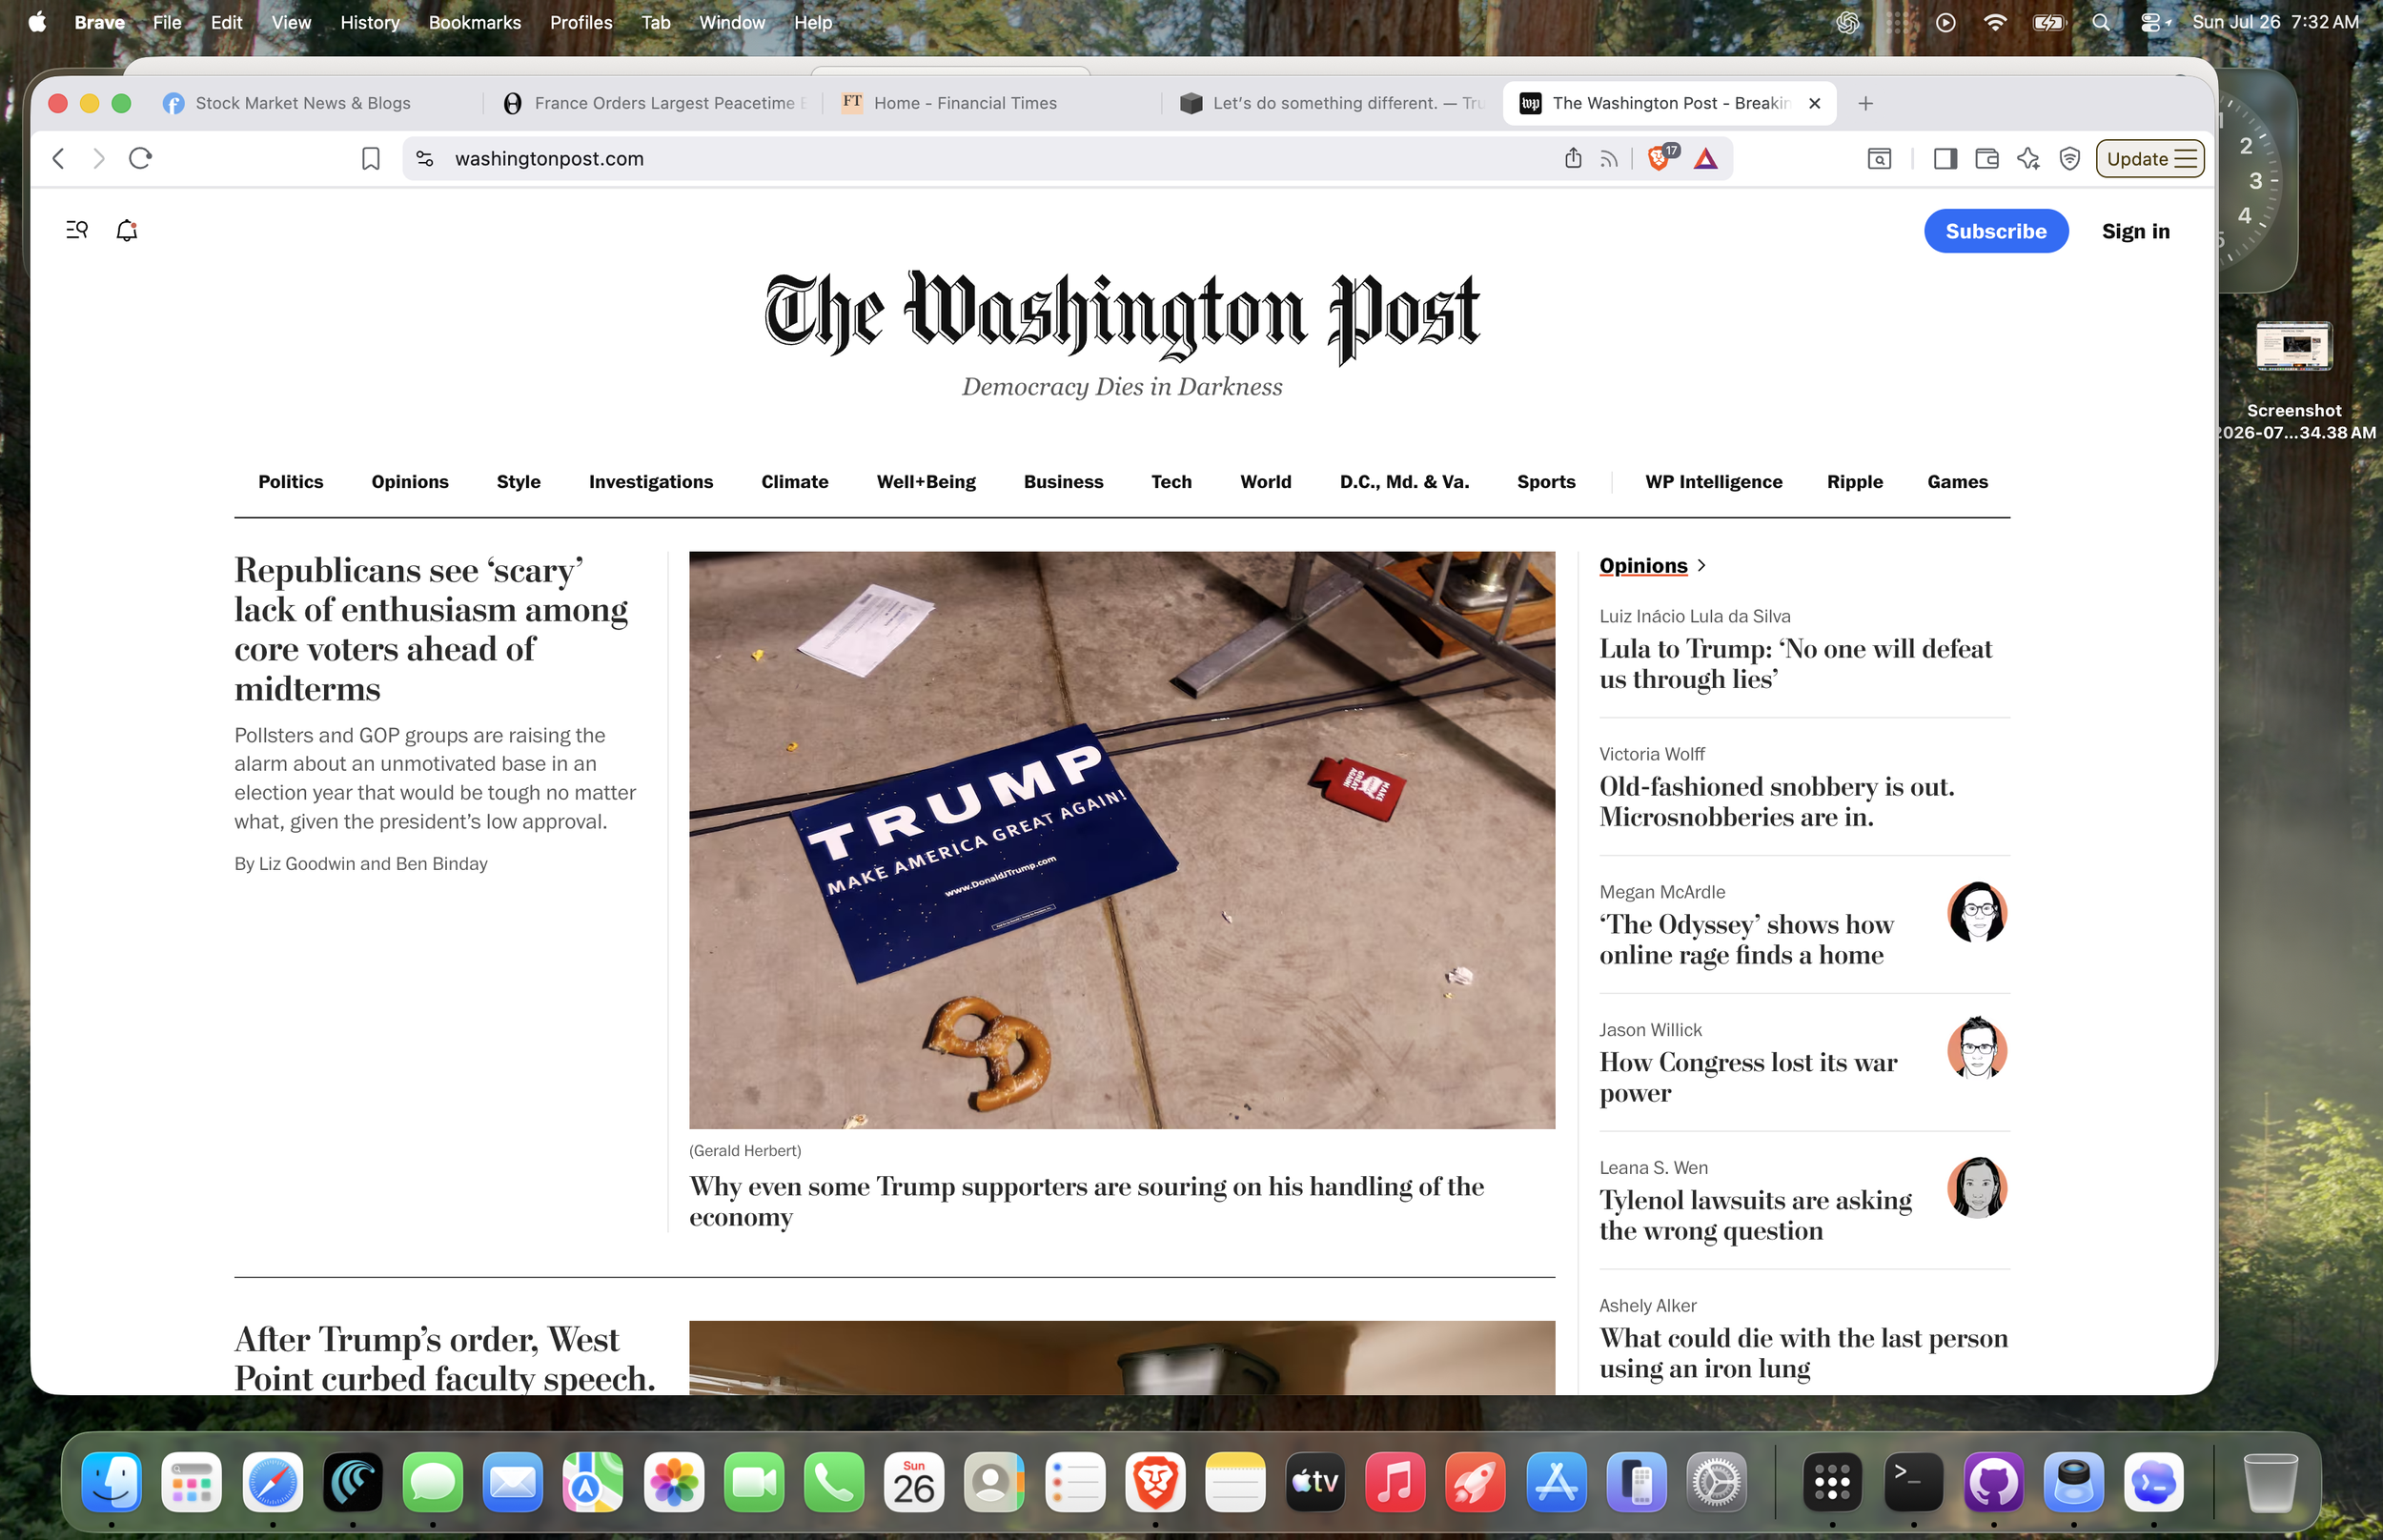Click Jason Willick's portrait avatar
The width and height of the screenshot is (2383, 1540).
pos(1977,1048)
